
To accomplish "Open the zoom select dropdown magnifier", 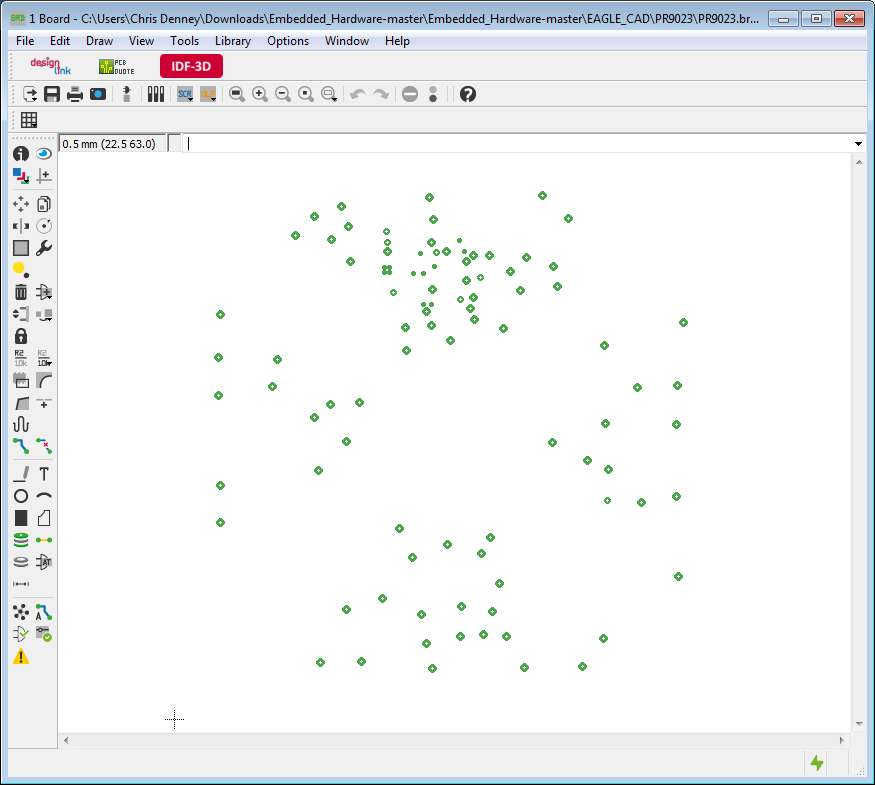I will (x=329, y=94).
